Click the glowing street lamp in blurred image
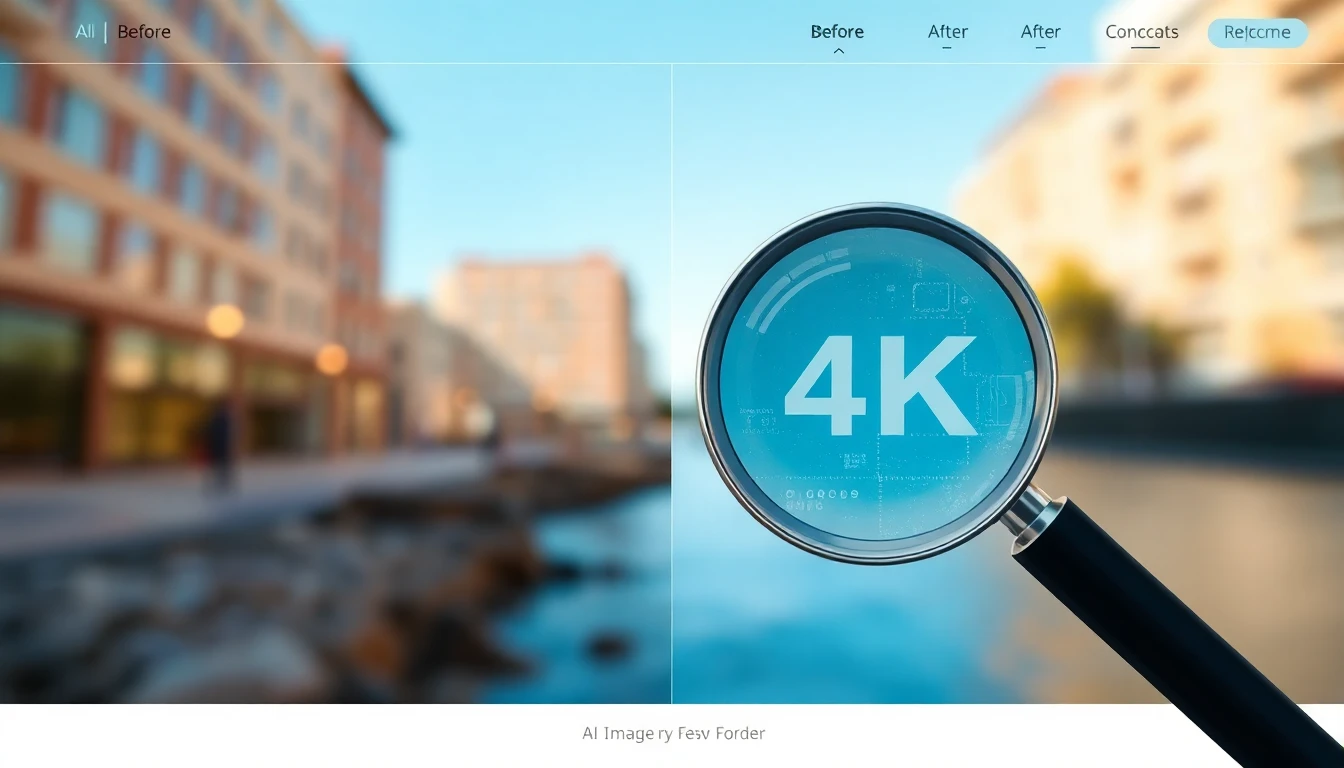The width and height of the screenshot is (1344, 768). [225, 322]
